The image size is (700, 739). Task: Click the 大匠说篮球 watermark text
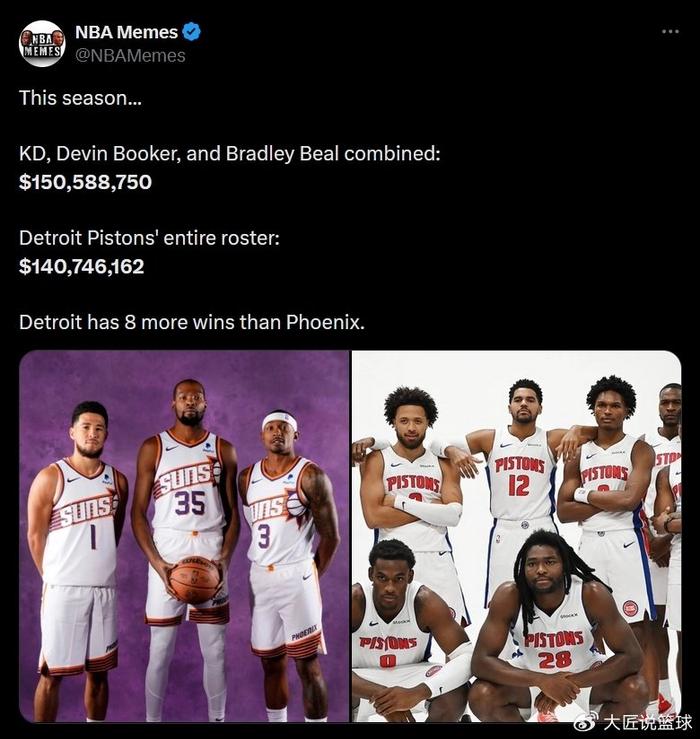click(x=648, y=723)
